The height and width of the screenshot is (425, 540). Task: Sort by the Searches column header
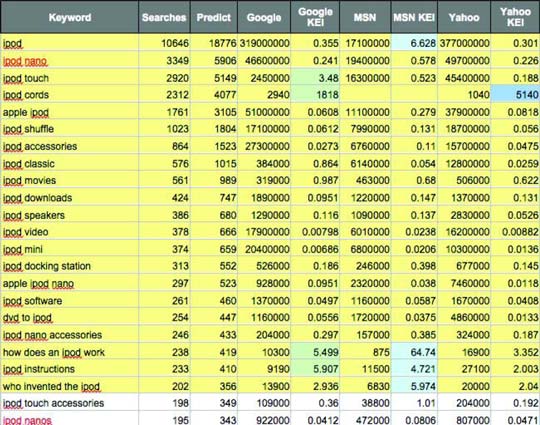pos(164,17)
